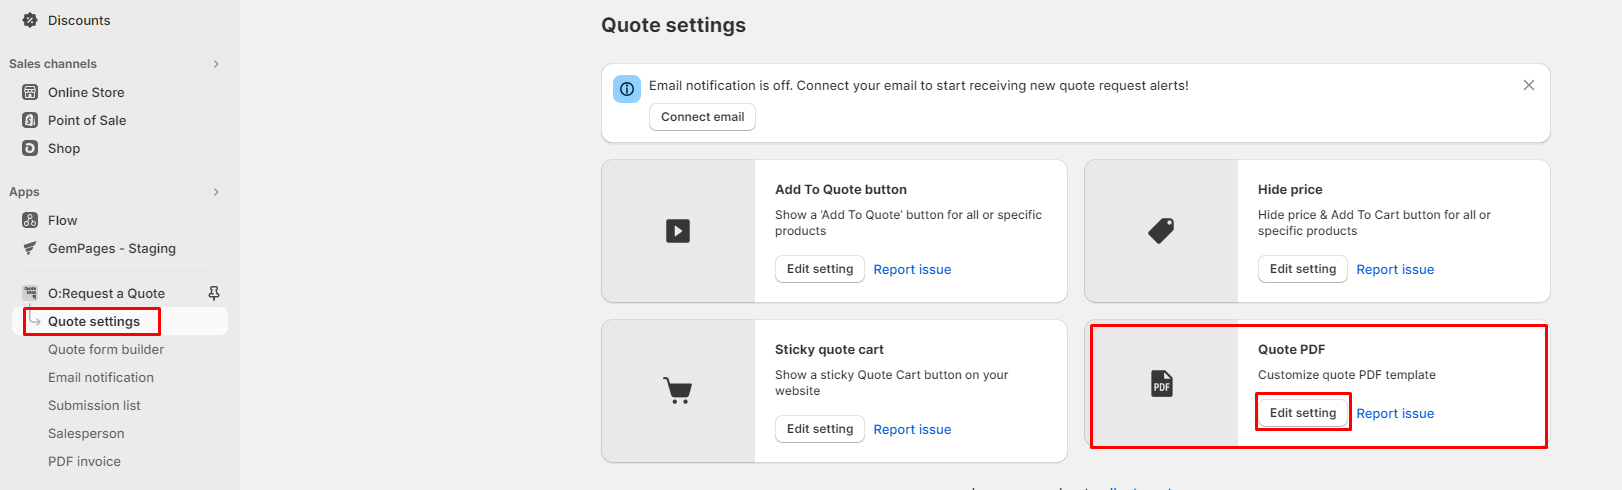1622x490 pixels.
Task: Click the Shop channel icon
Action: [x=30, y=148]
